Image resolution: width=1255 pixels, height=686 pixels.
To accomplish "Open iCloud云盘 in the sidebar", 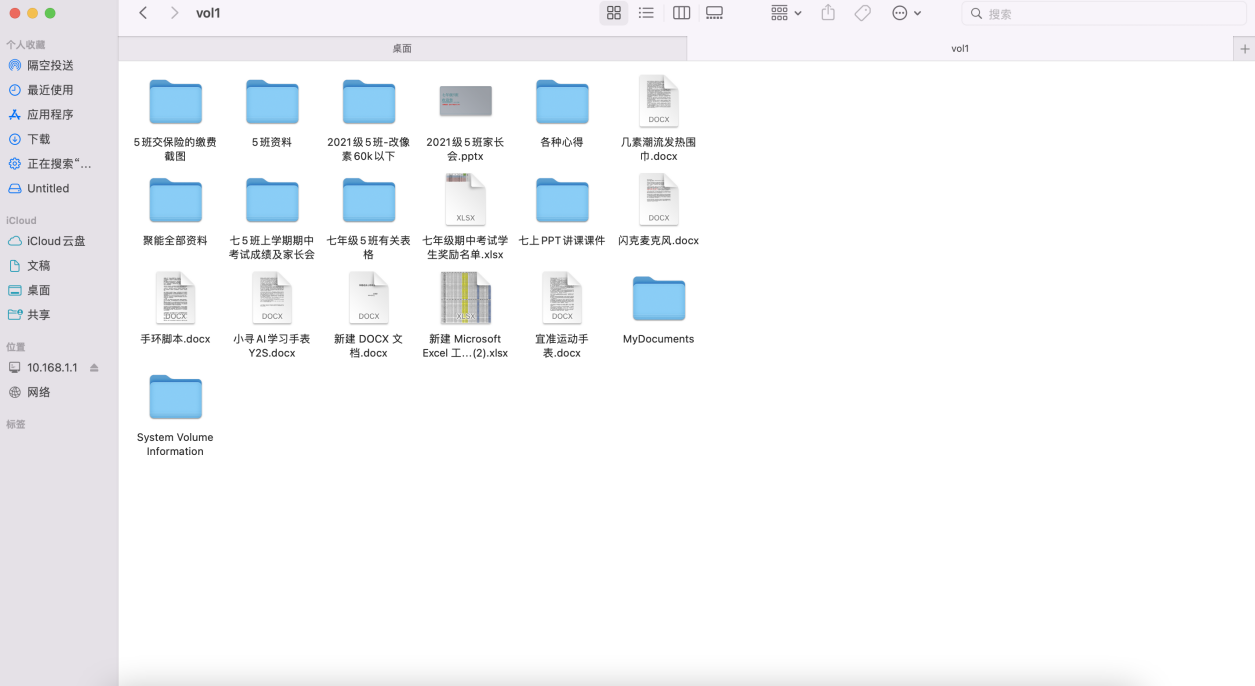I will pyautogui.click(x=56, y=241).
